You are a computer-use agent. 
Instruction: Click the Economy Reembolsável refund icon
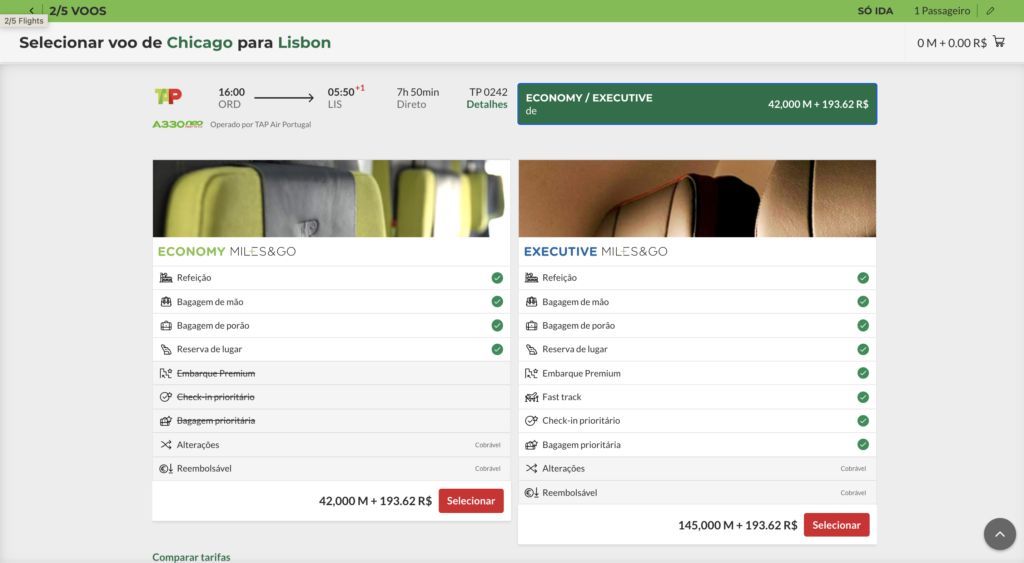[166, 468]
